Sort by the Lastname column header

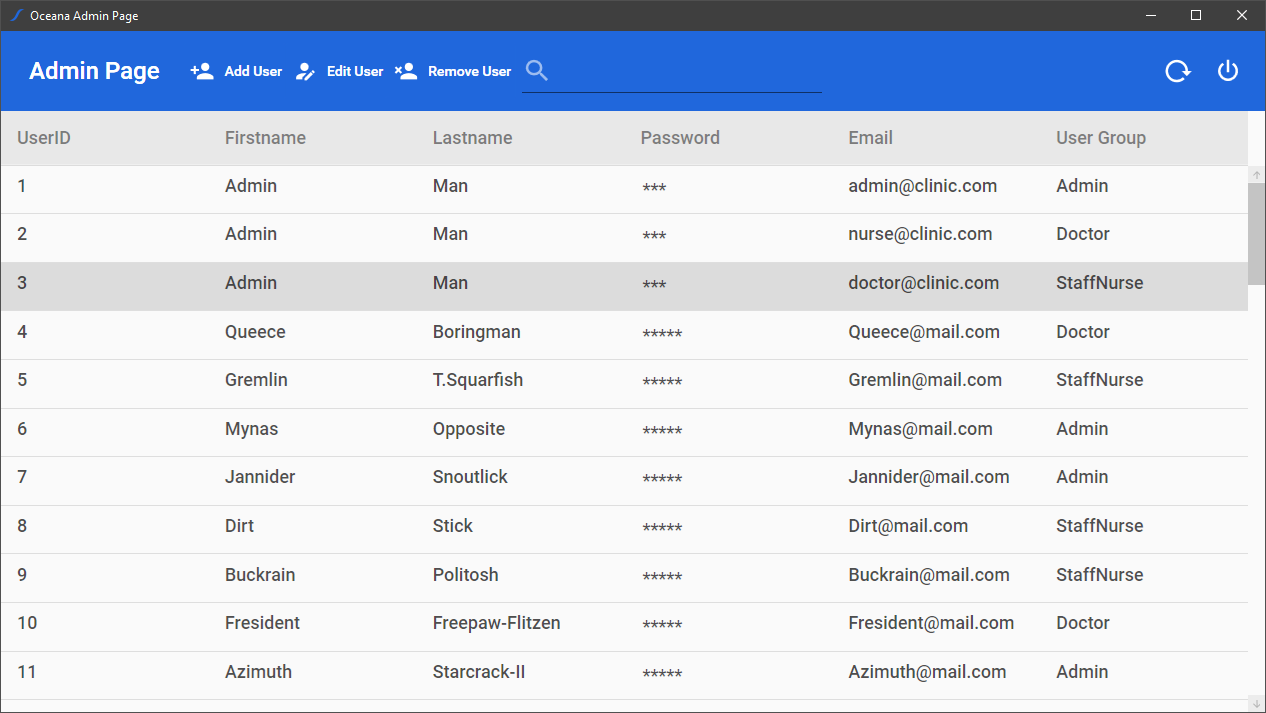(x=473, y=138)
